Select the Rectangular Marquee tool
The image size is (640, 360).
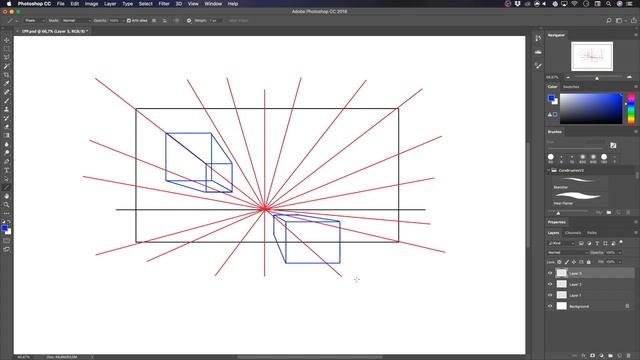(7, 49)
